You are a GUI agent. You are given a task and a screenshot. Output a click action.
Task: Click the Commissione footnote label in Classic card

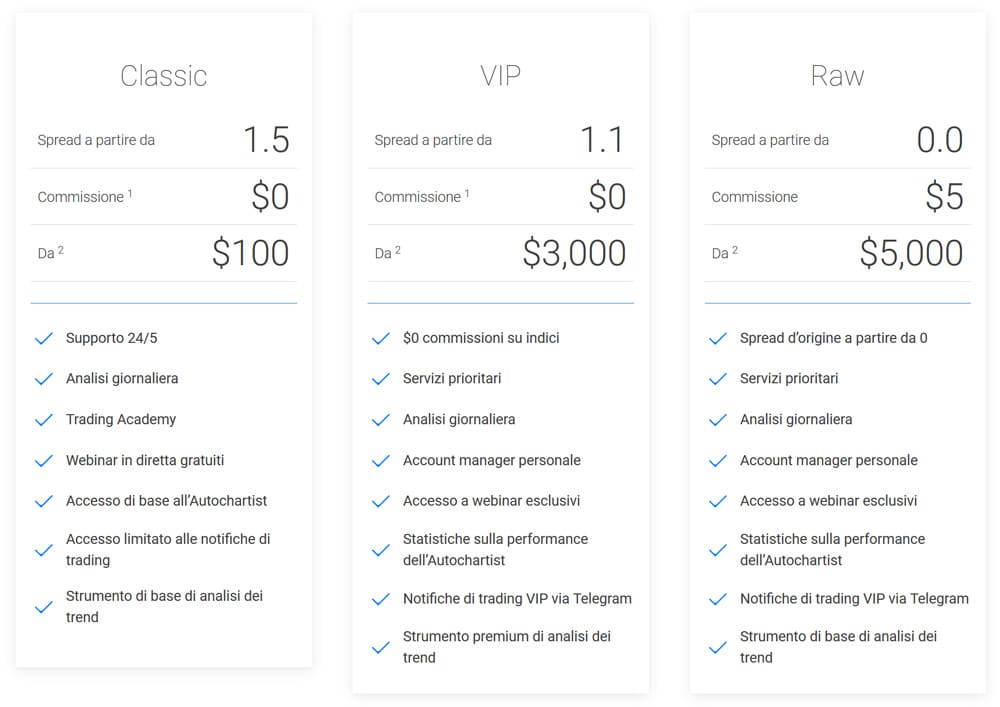[x=85, y=196]
